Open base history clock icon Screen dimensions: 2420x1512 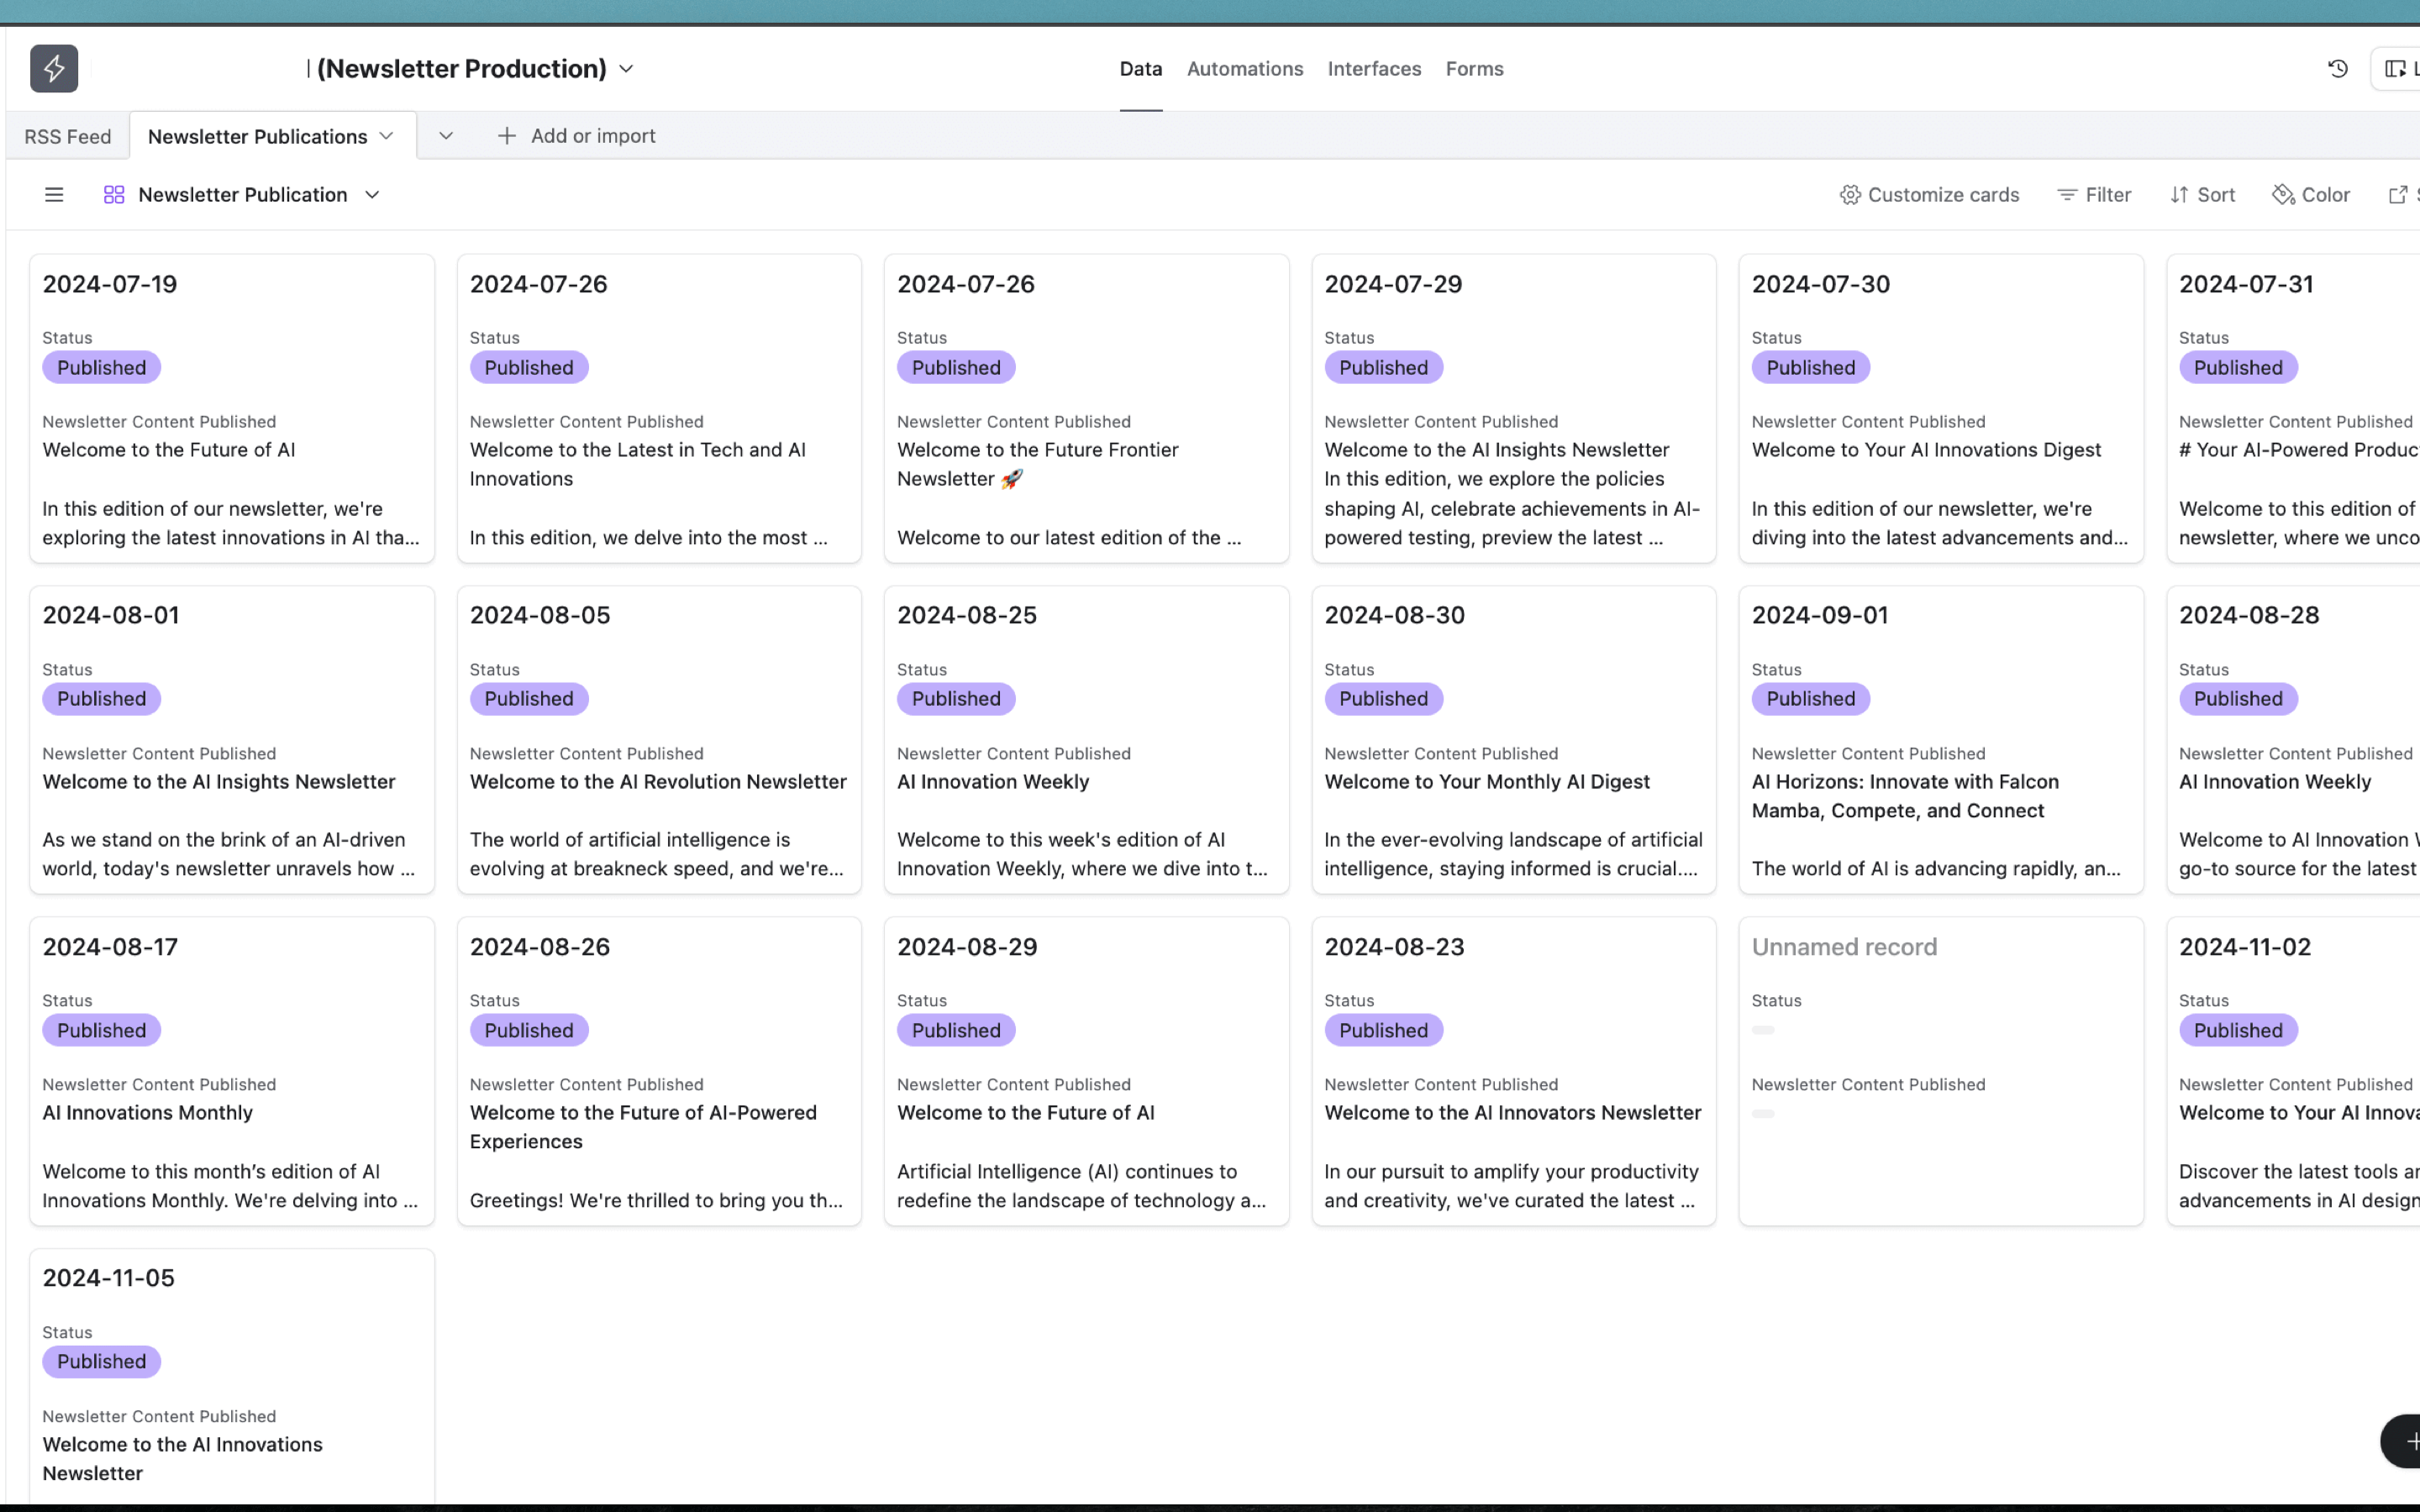[x=2337, y=69]
